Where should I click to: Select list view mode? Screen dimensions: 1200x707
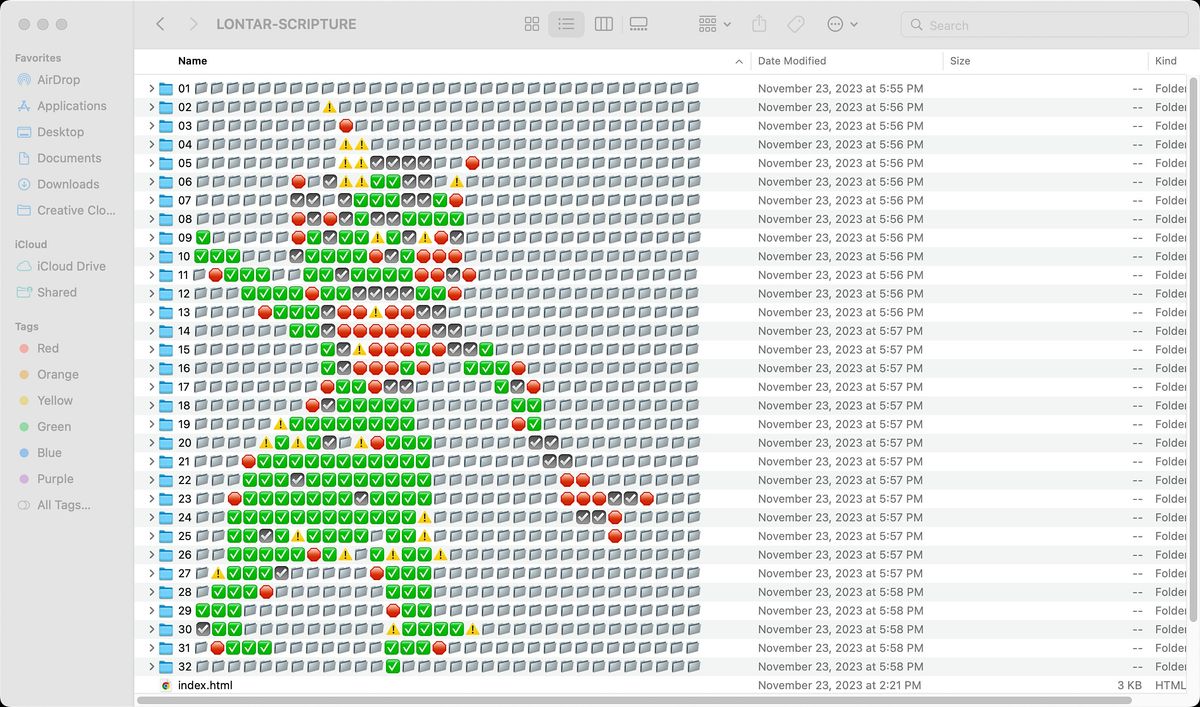[566, 24]
